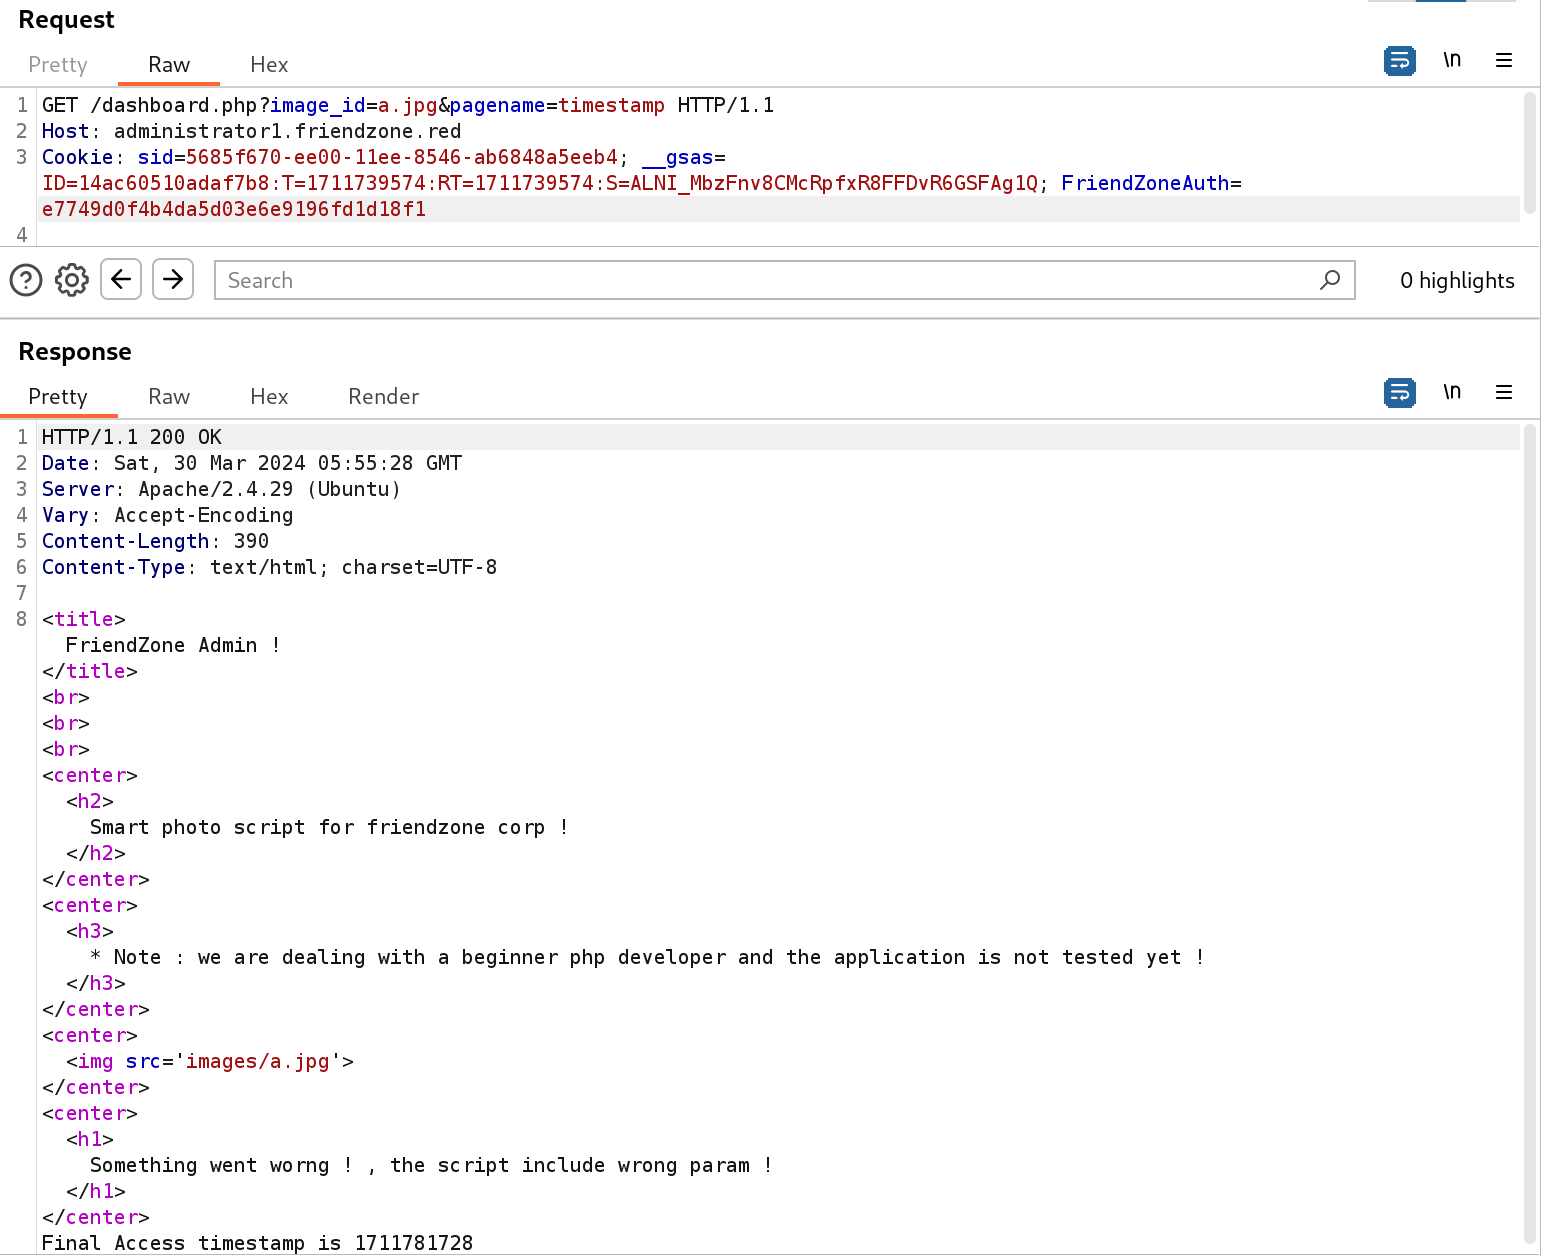Open Response panel hamburger options menu
The width and height of the screenshot is (1541, 1256).
(1504, 392)
